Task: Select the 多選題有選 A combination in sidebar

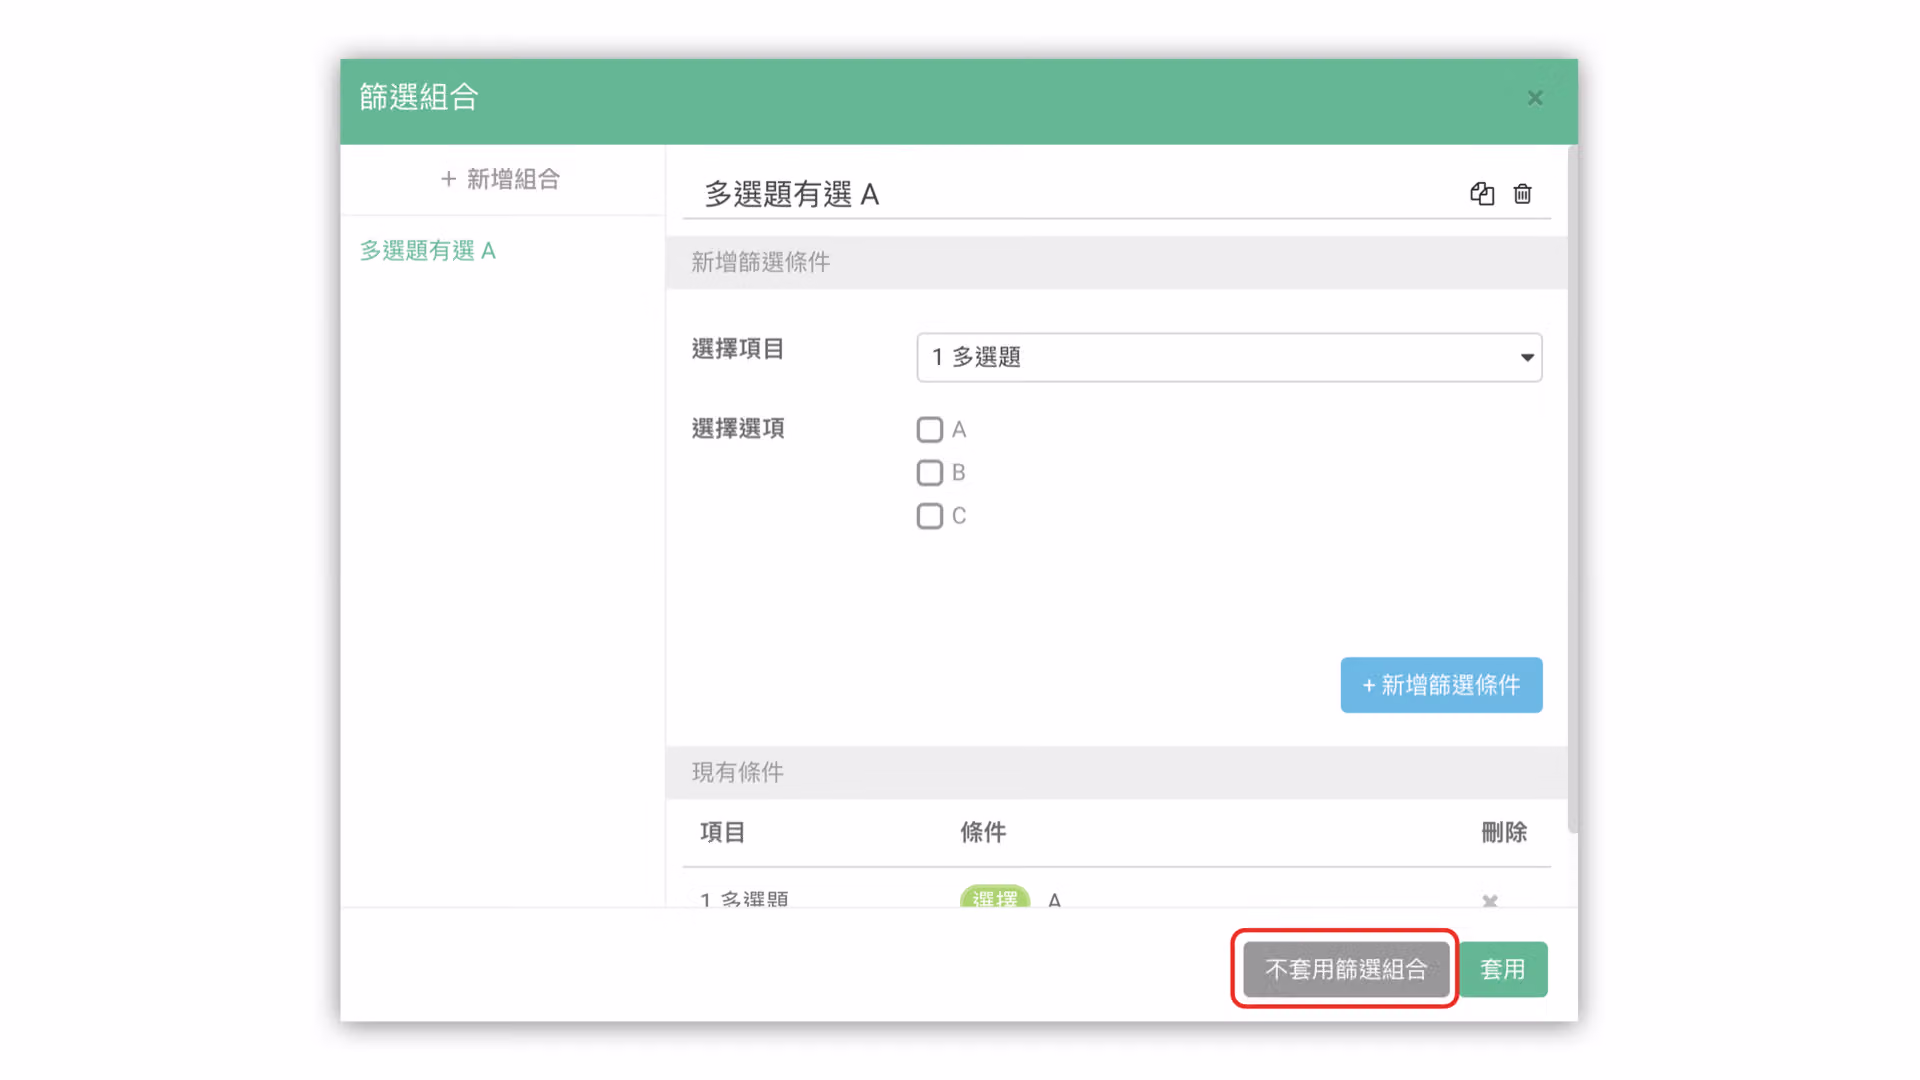Action: tap(428, 250)
